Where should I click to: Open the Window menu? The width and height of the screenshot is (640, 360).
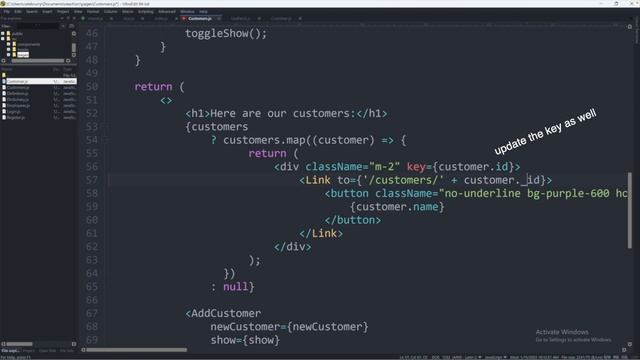point(187,11)
